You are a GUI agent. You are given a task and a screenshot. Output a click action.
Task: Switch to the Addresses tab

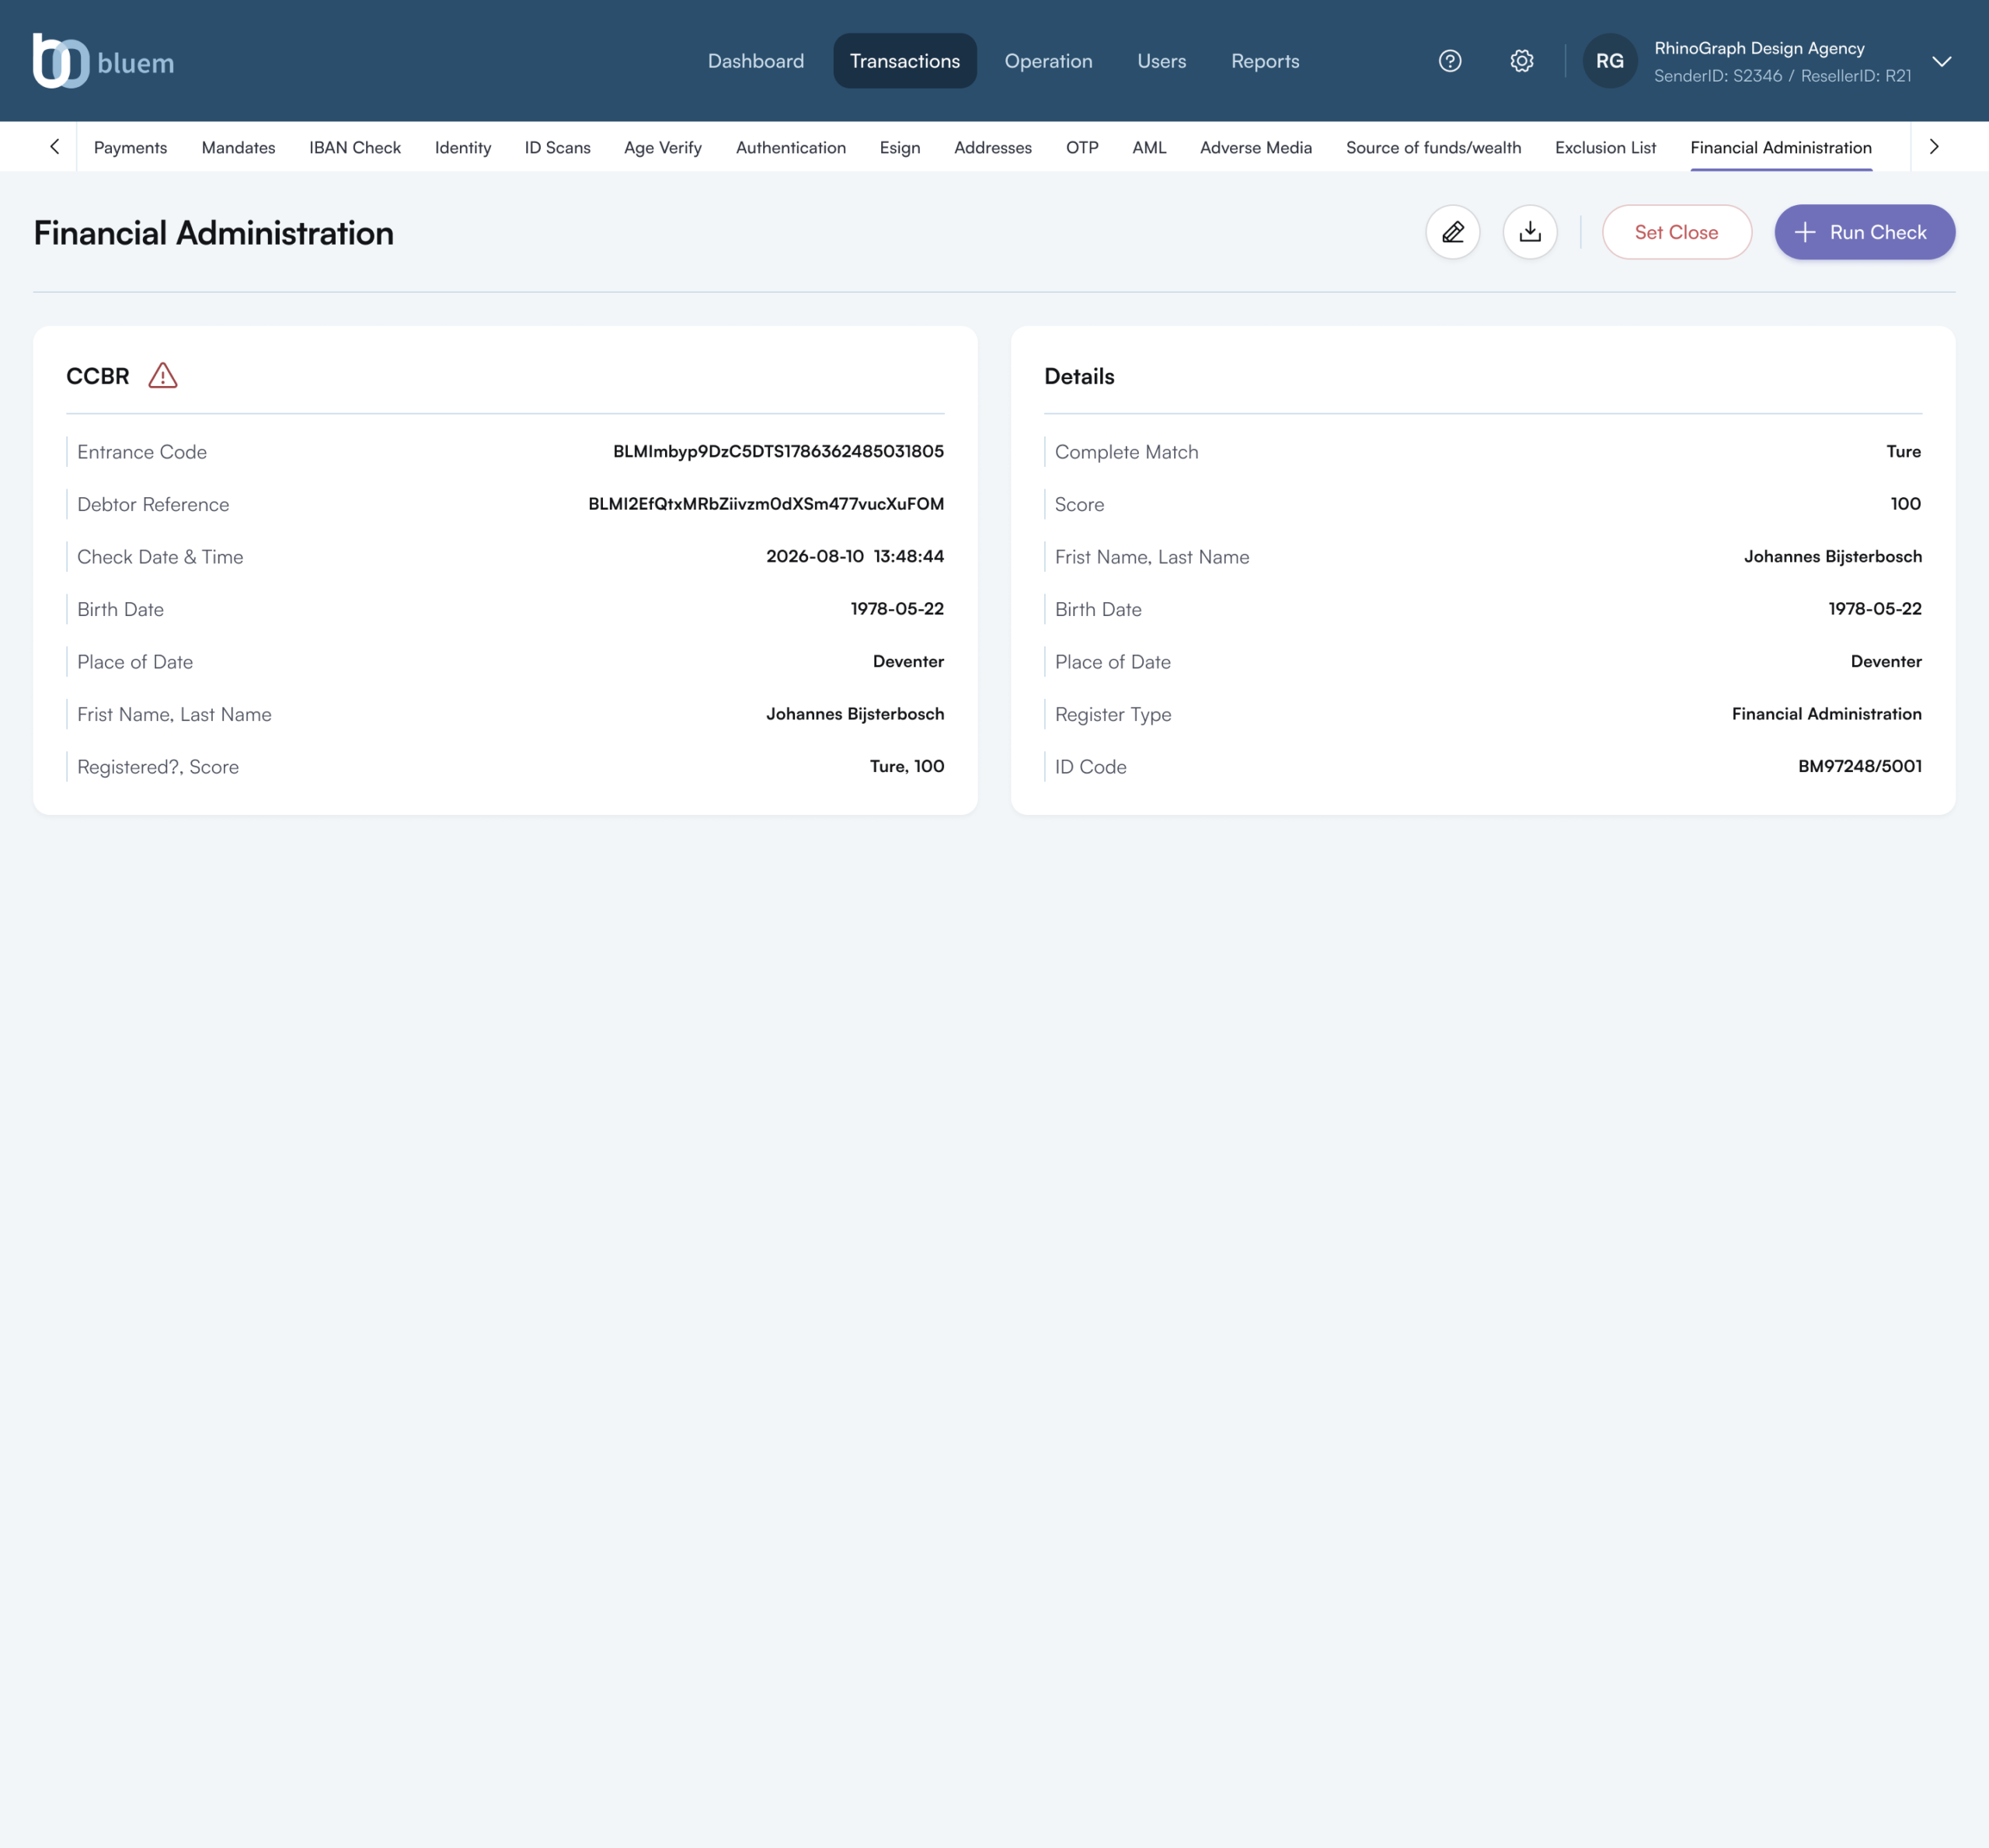click(x=992, y=147)
